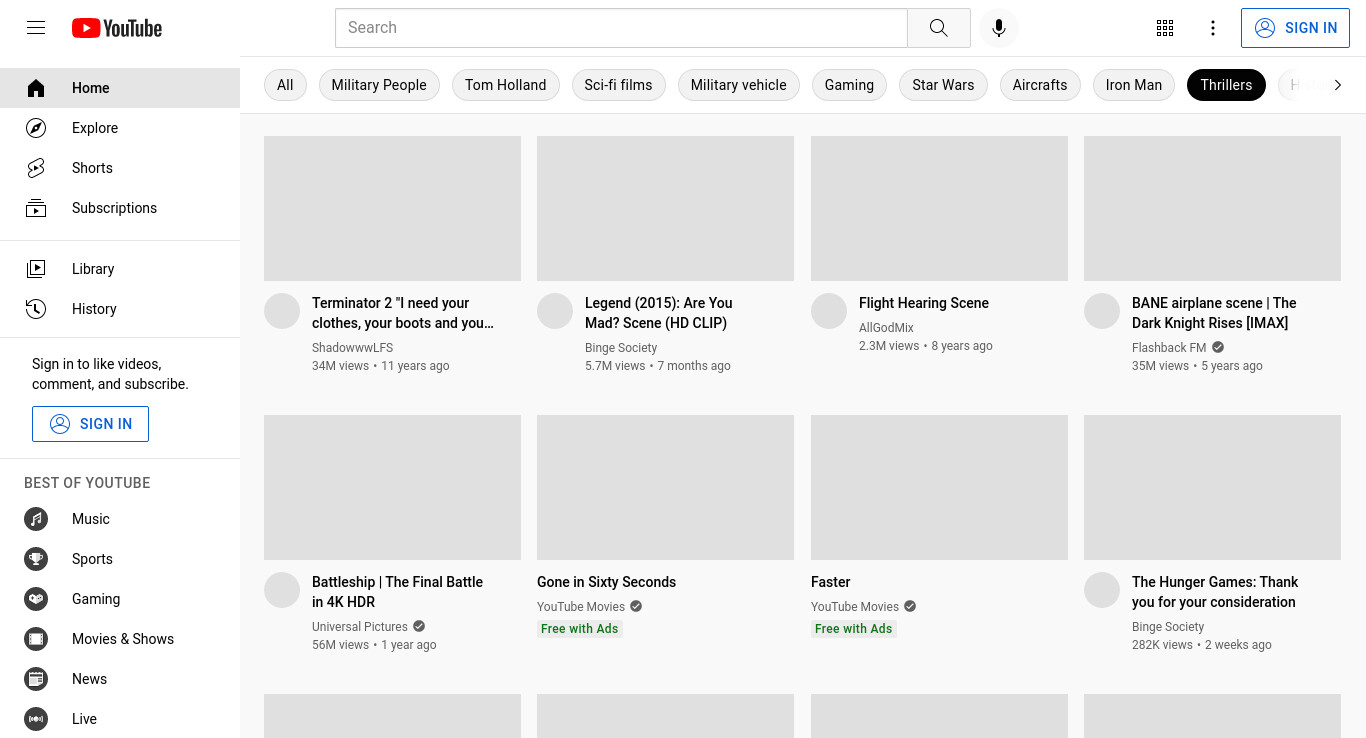The height and width of the screenshot is (738, 1366).
Task: Open Legend (2015) Are You Mad video title
Action: (x=659, y=313)
